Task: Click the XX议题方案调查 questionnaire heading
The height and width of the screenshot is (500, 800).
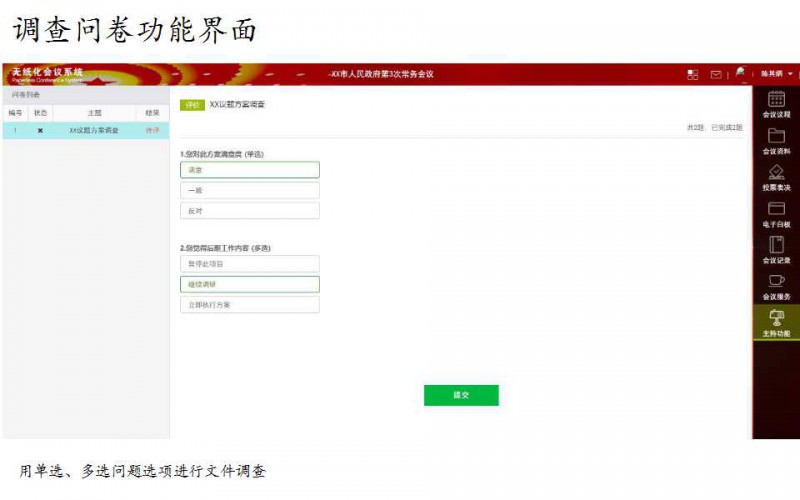Action: click(x=237, y=105)
